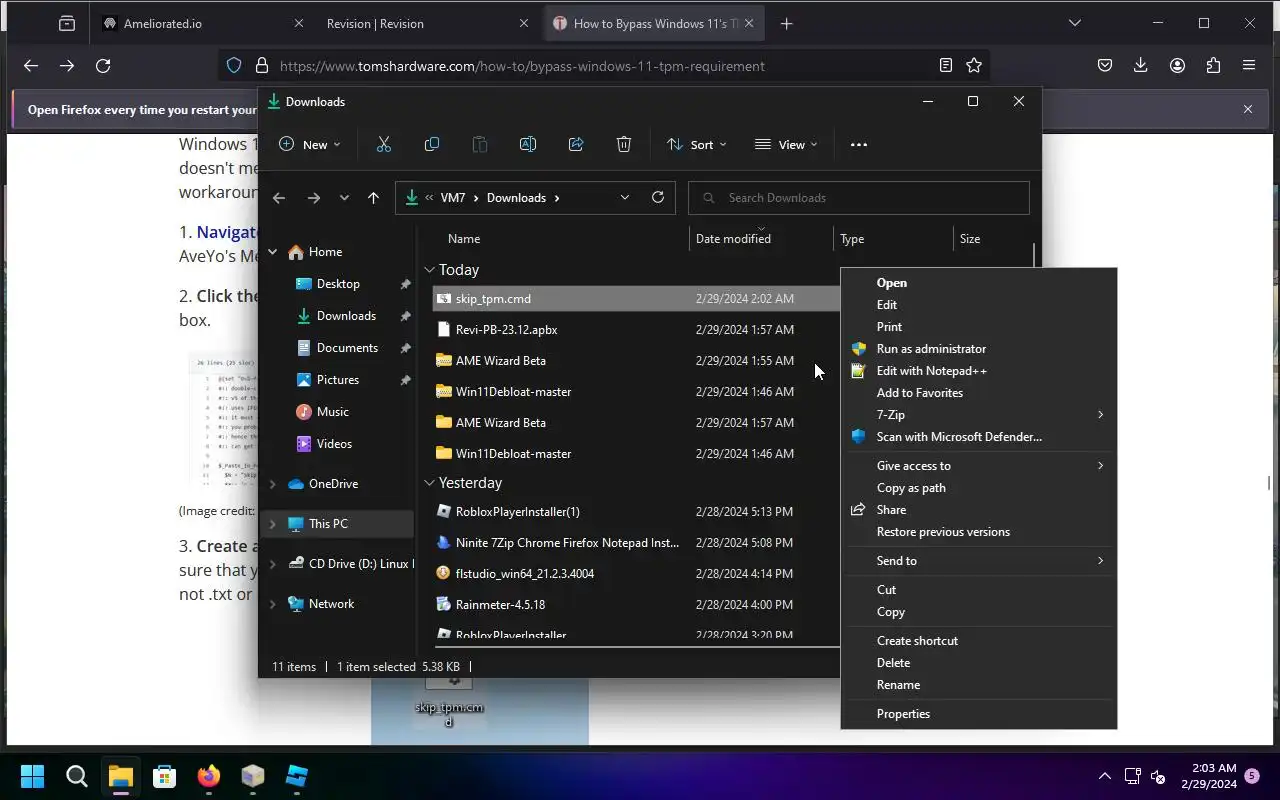1280x800 pixels.
Task: Select Pictures in navigation pane
Action: pos(338,380)
